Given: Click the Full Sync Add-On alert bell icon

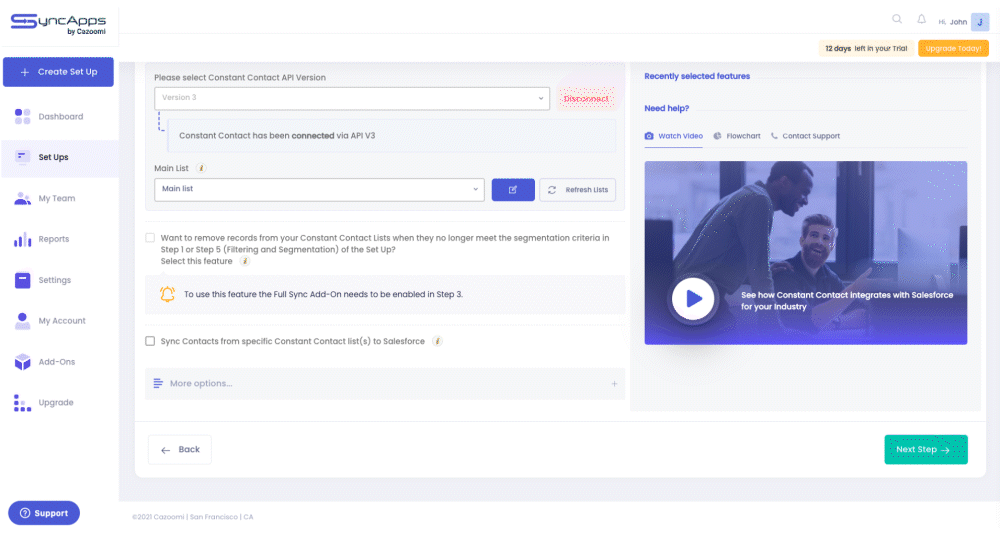Looking at the screenshot, I should pos(167,294).
